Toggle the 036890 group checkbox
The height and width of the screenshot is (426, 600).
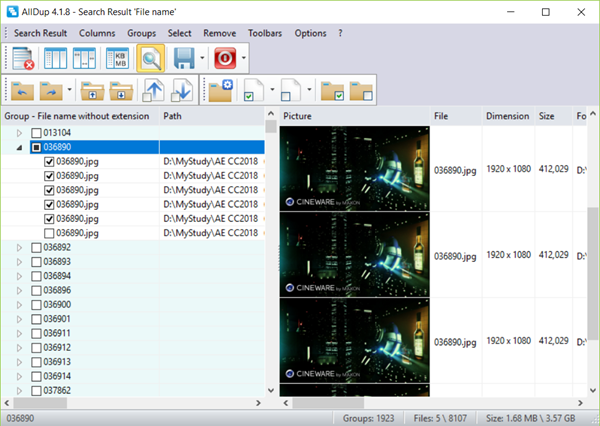36,147
